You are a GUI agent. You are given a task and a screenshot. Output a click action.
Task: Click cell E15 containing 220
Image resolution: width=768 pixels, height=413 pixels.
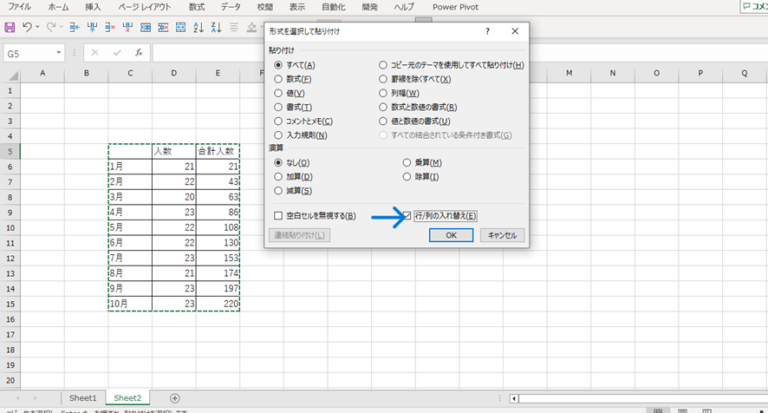[x=217, y=303]
